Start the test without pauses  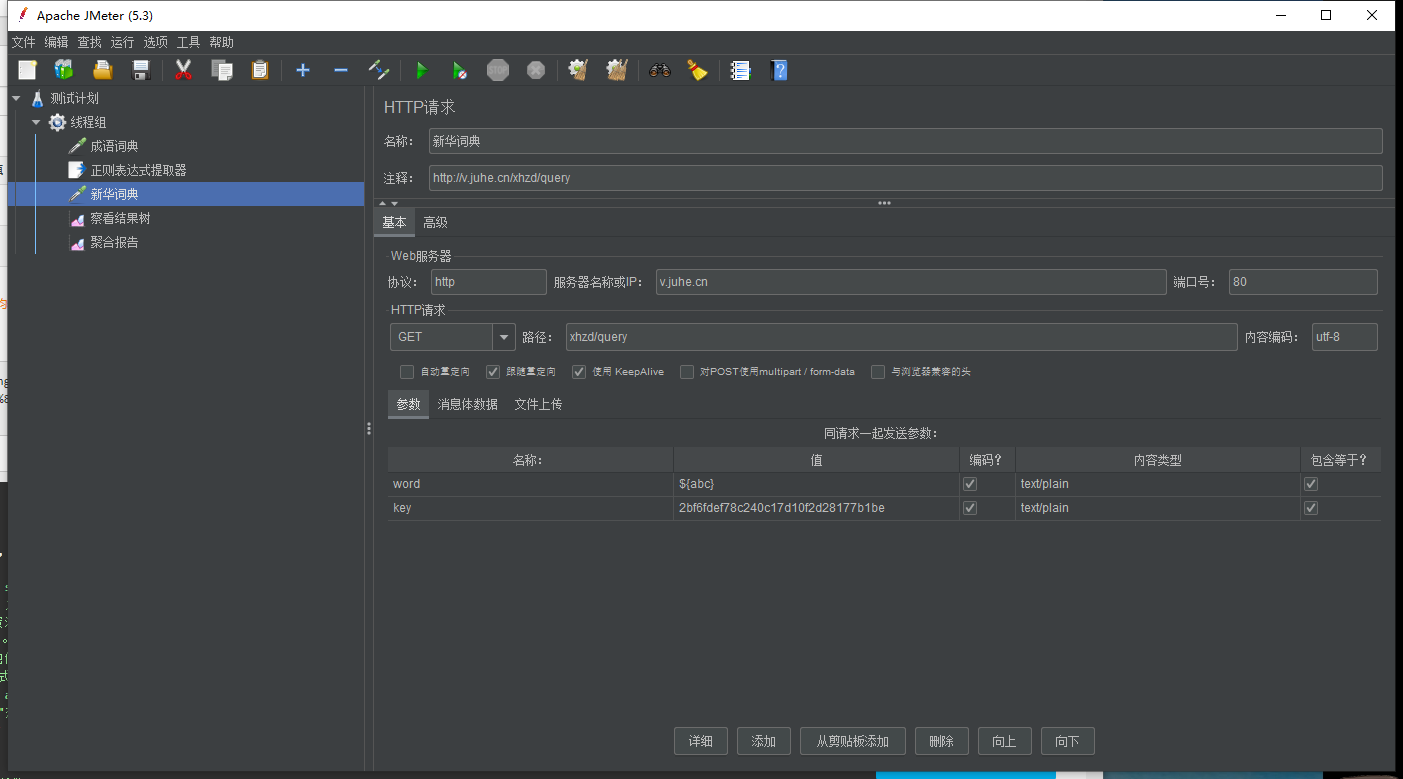(459, 70)
